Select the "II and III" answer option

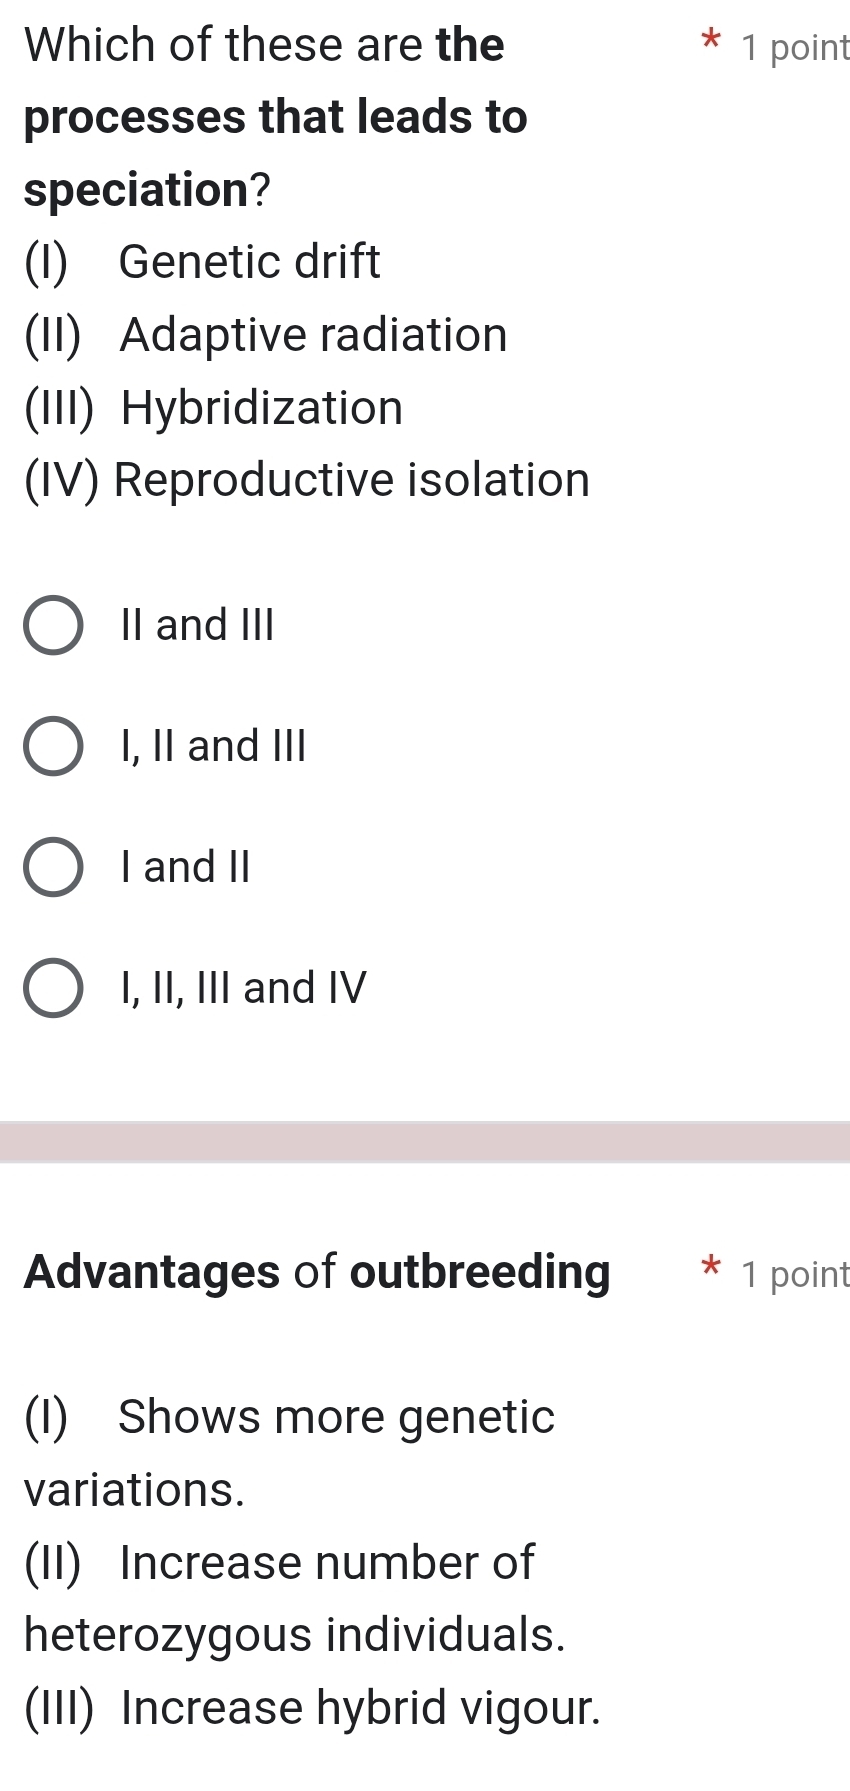tap(196, 625)
